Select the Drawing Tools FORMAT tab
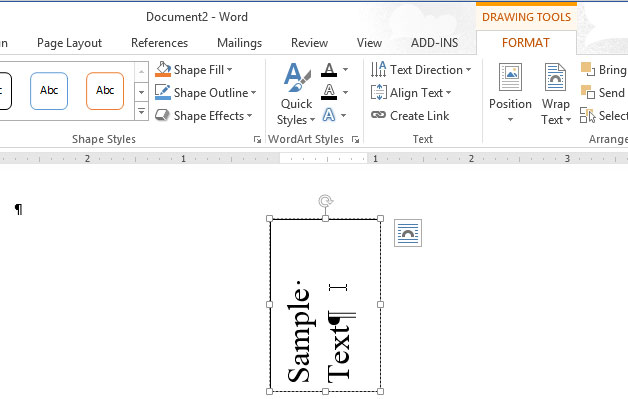 coord(526,43)
